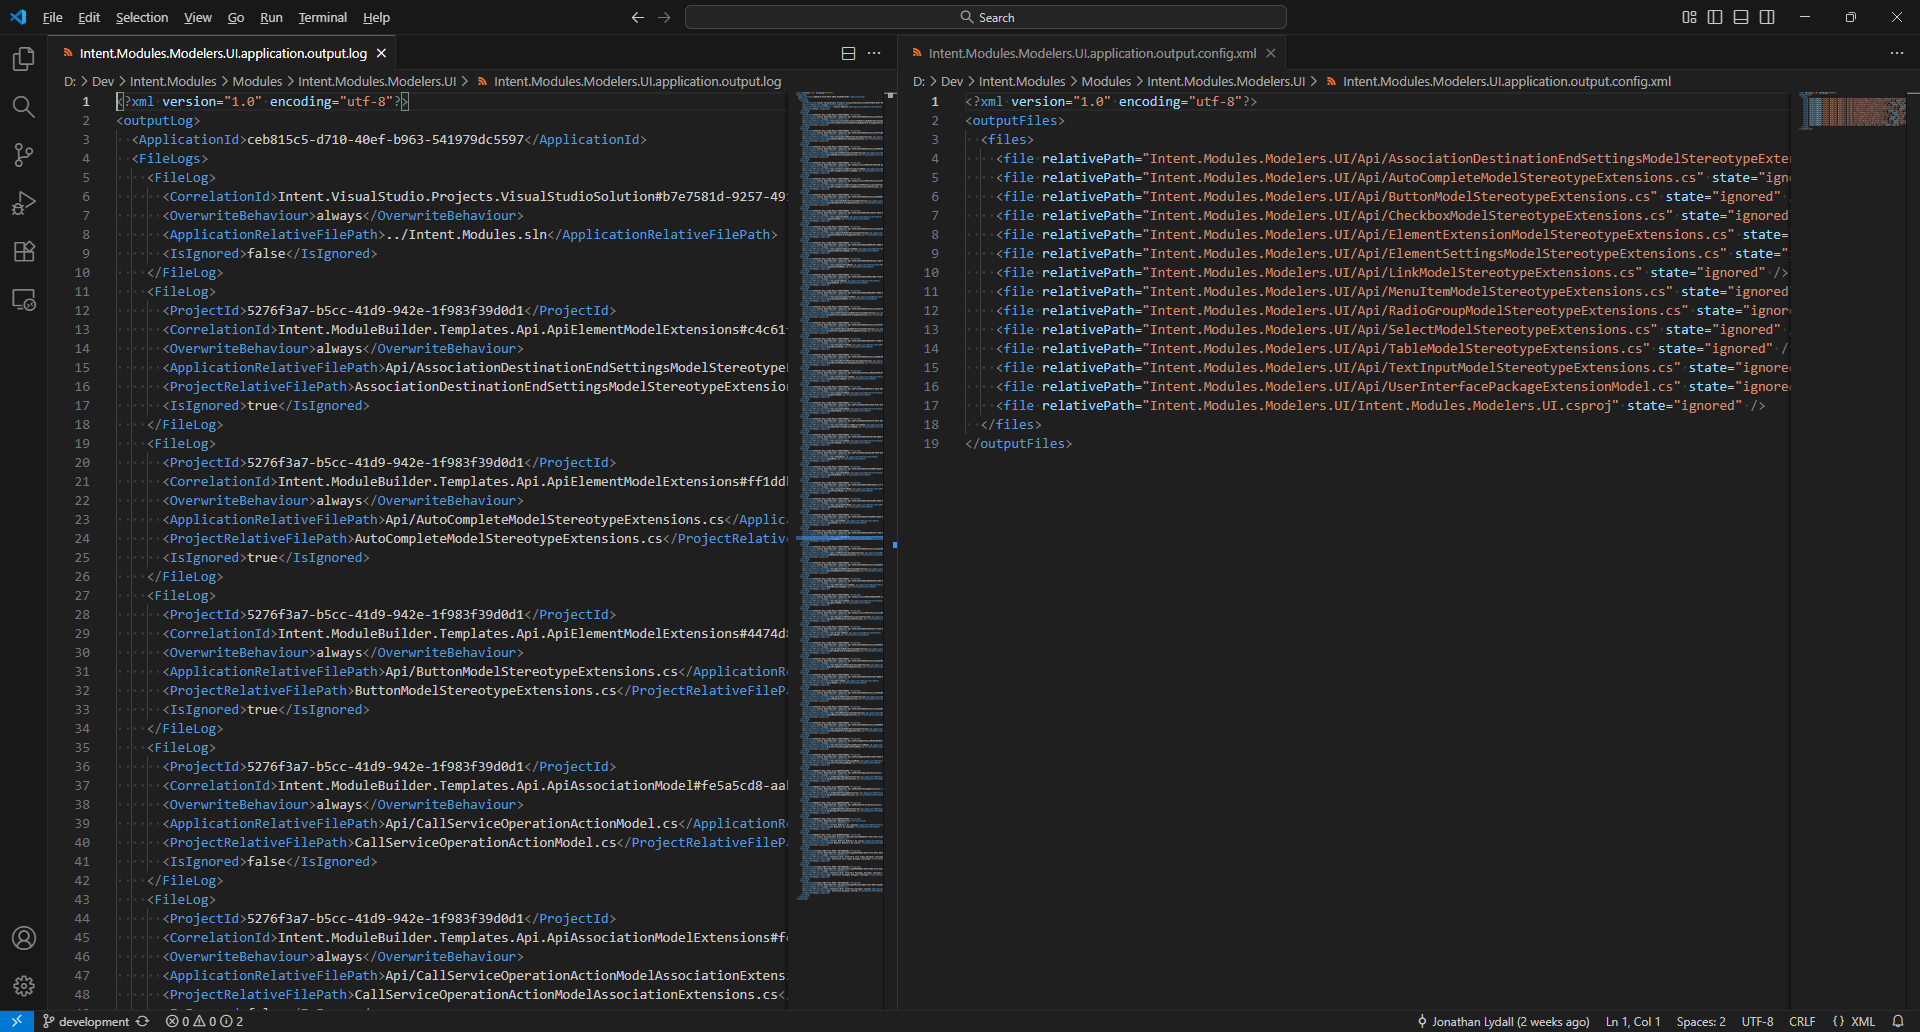
Task: Click the ../Intent.Modules.sln ApplicationRelativeFilePath line
Action: point(470,234)
